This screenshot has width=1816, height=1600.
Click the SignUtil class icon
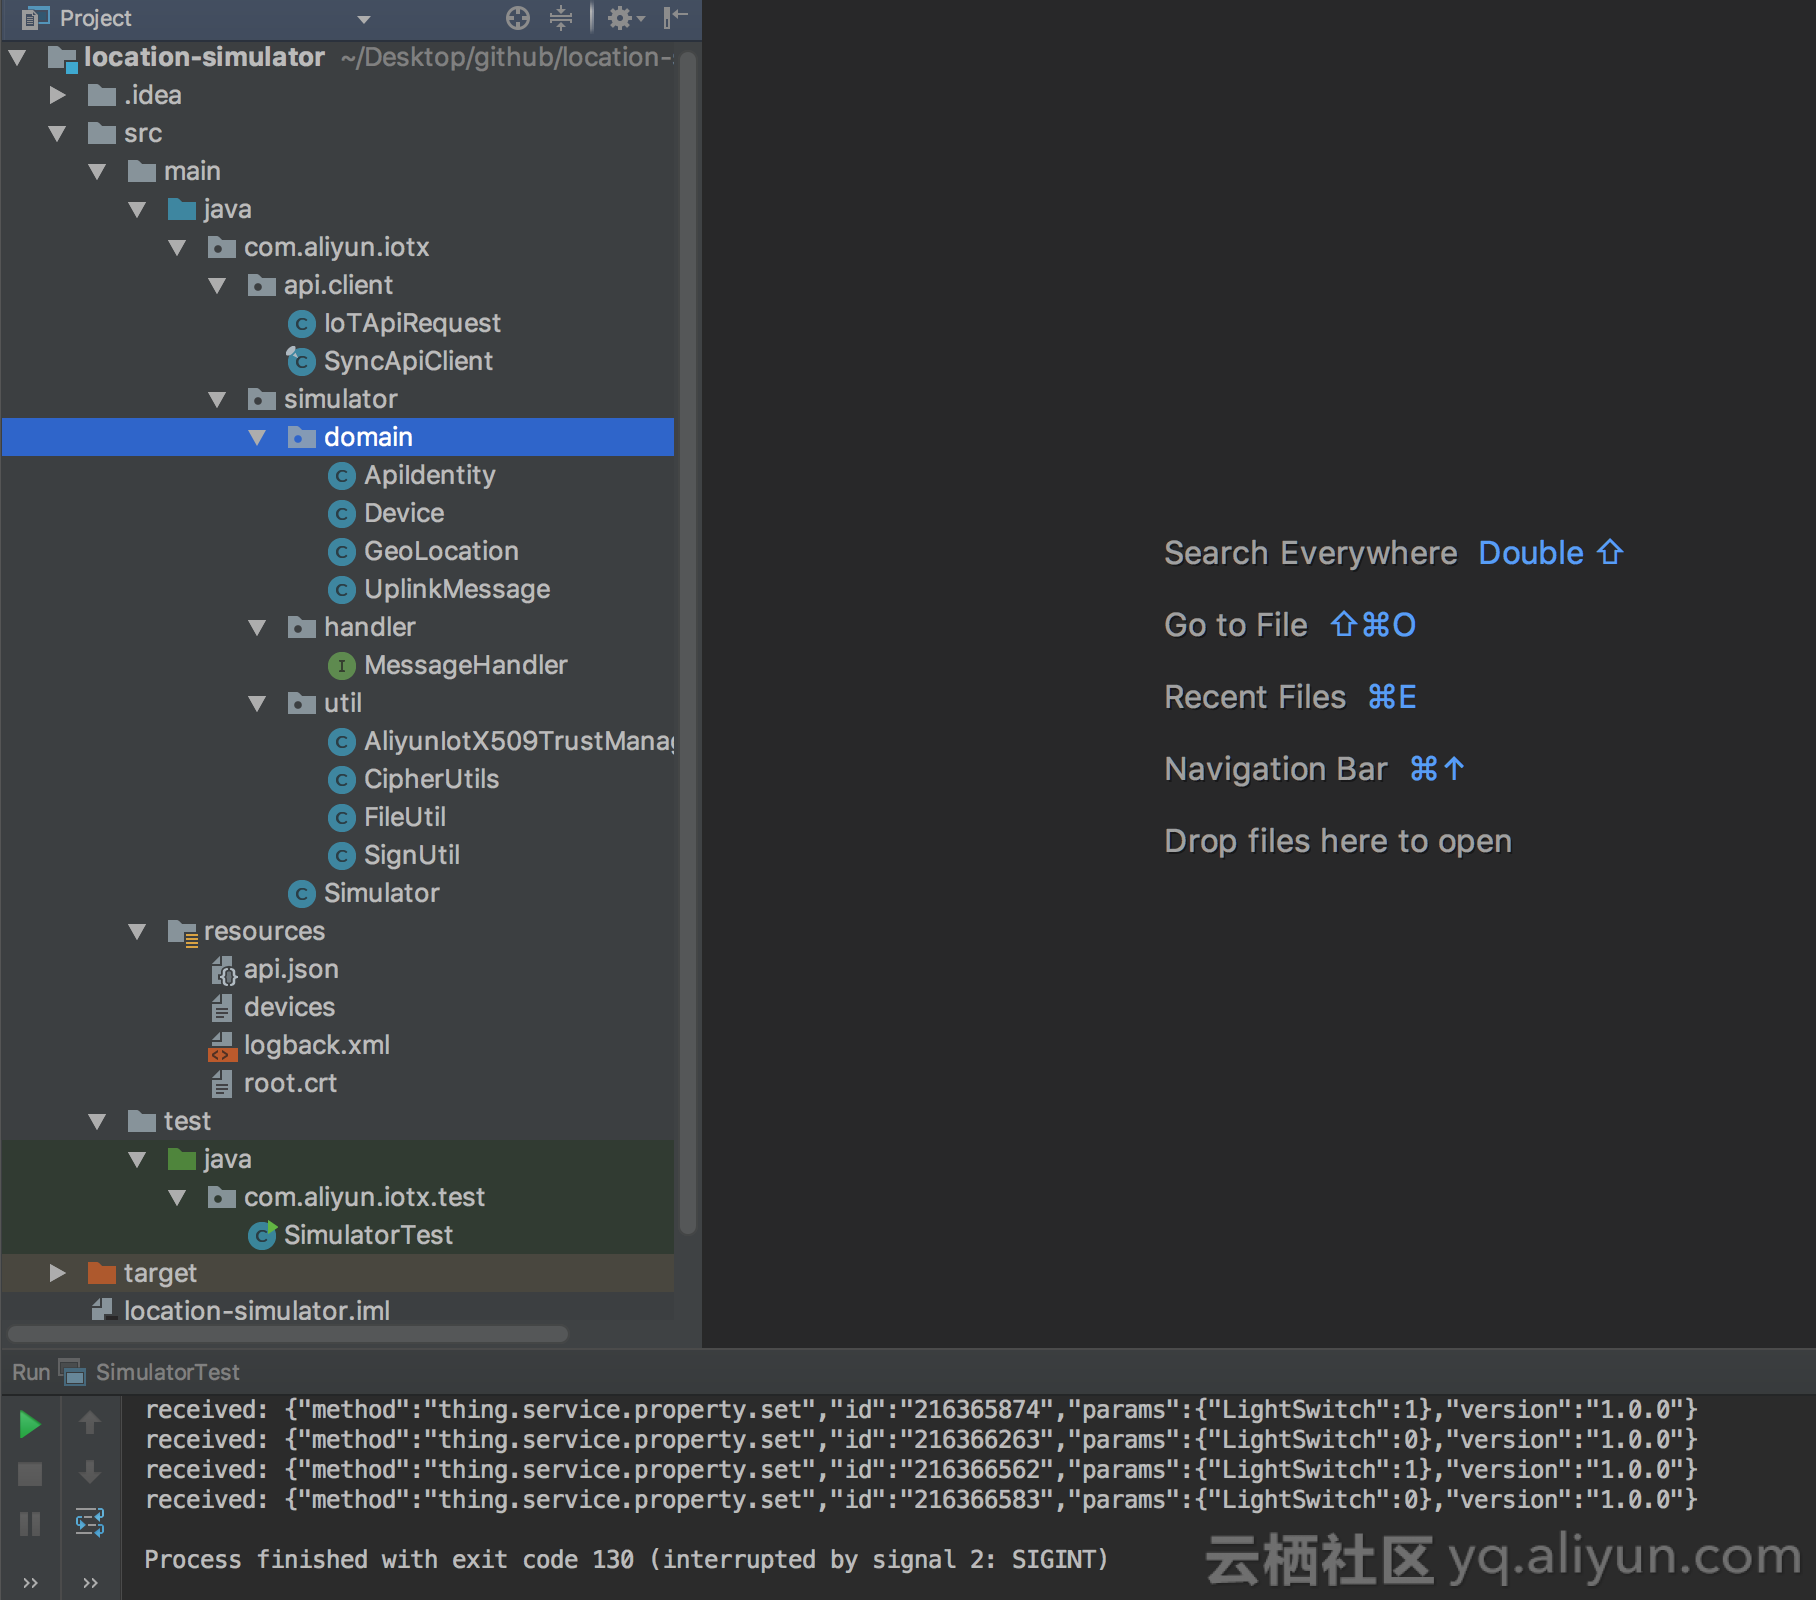pyautogui.click(x=342, y=856)
